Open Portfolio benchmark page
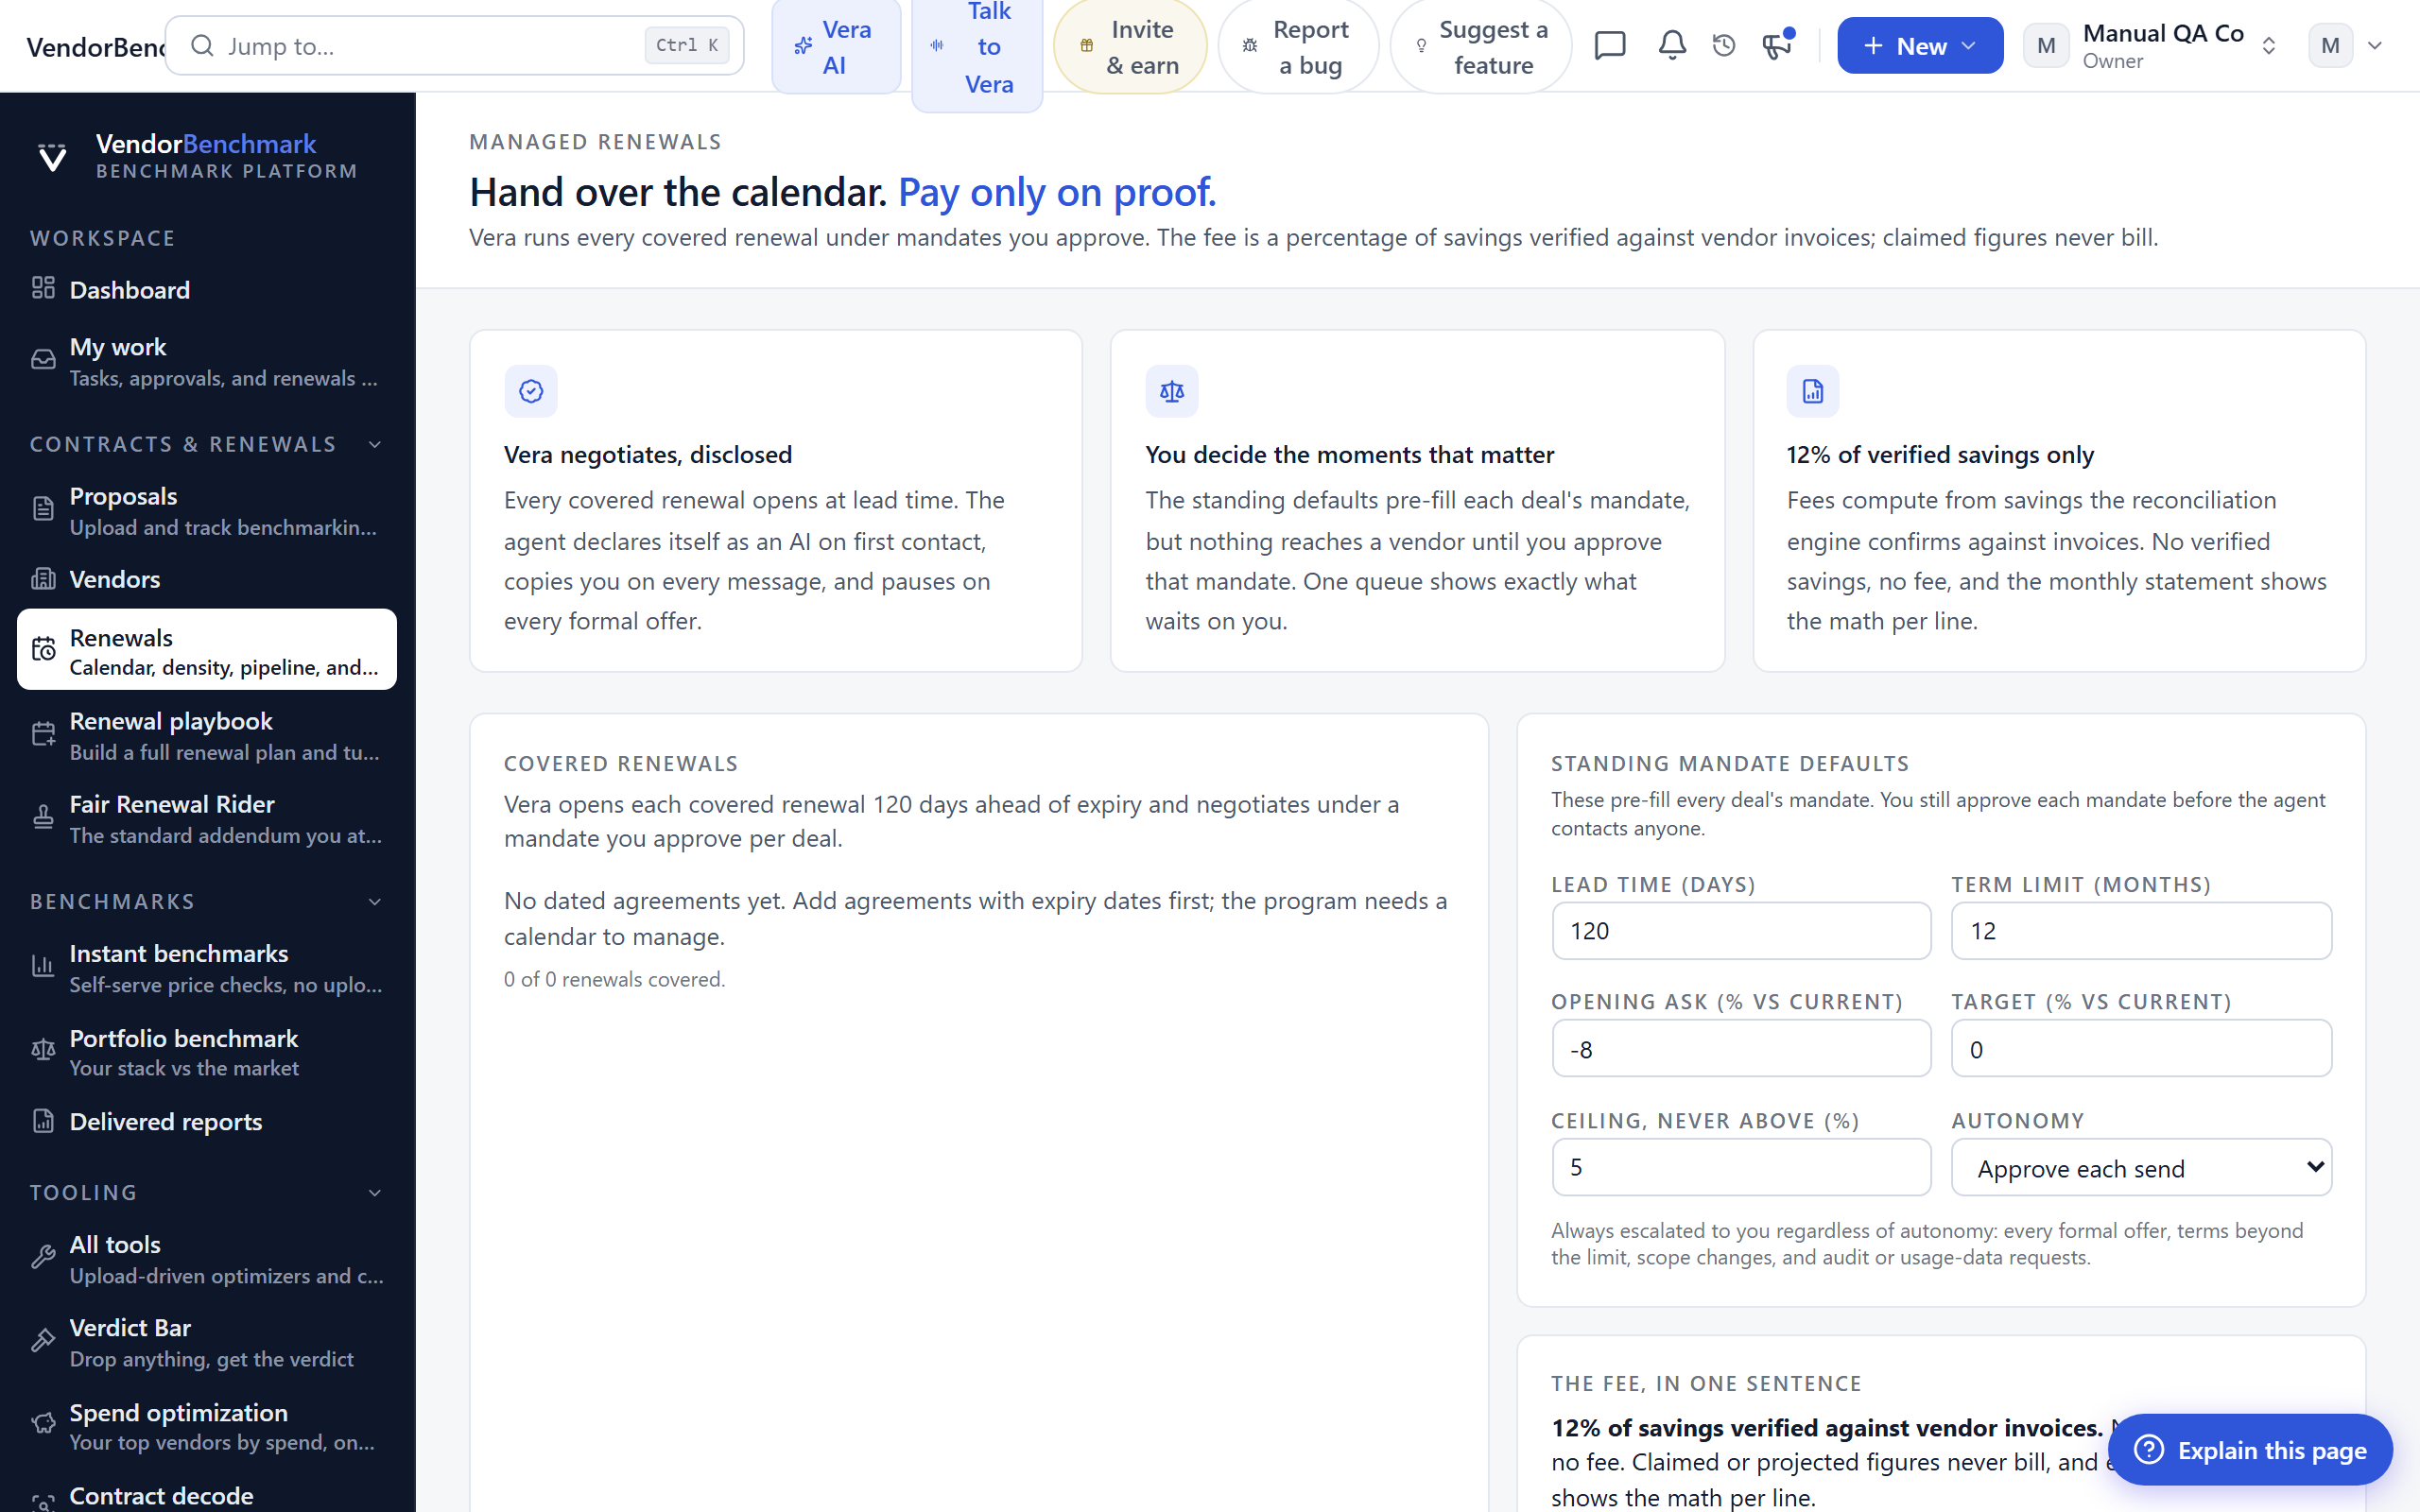The width and height of the screenshot is (2420, 1512). [207, 1051]
